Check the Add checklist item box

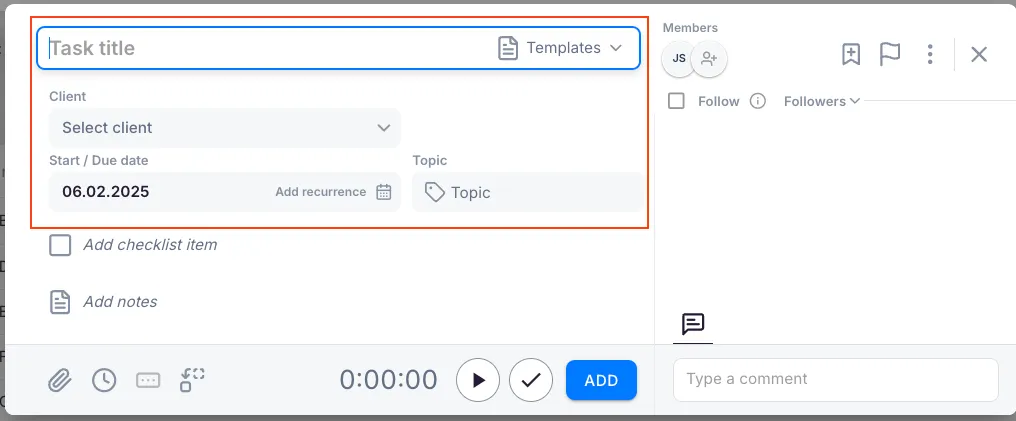click(x=61, y=245)
